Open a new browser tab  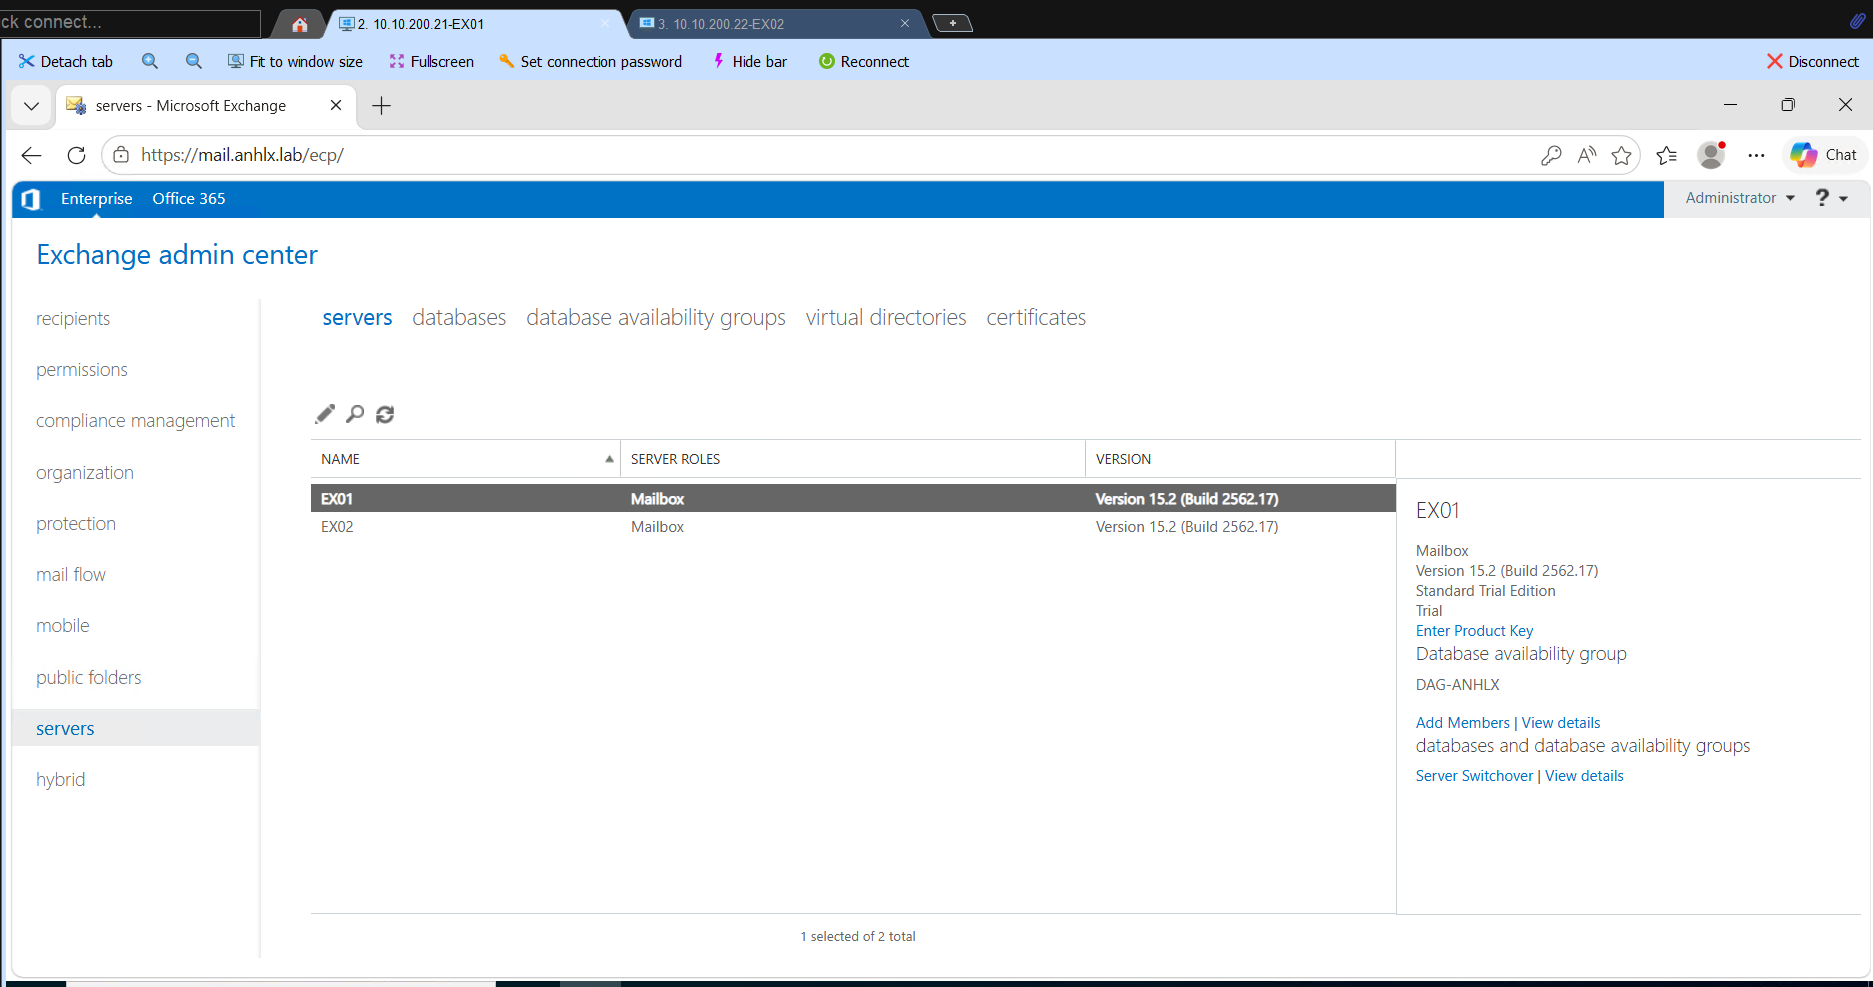(x=382, y=106)
